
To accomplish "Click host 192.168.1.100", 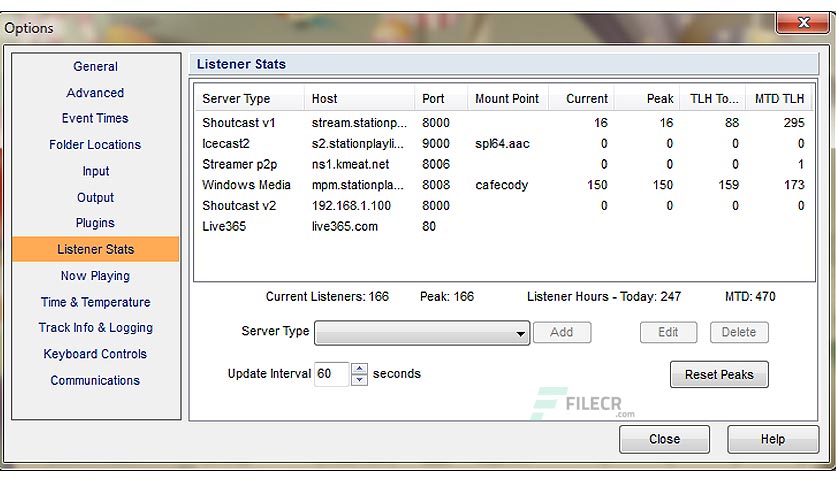I will click(351, 206).
